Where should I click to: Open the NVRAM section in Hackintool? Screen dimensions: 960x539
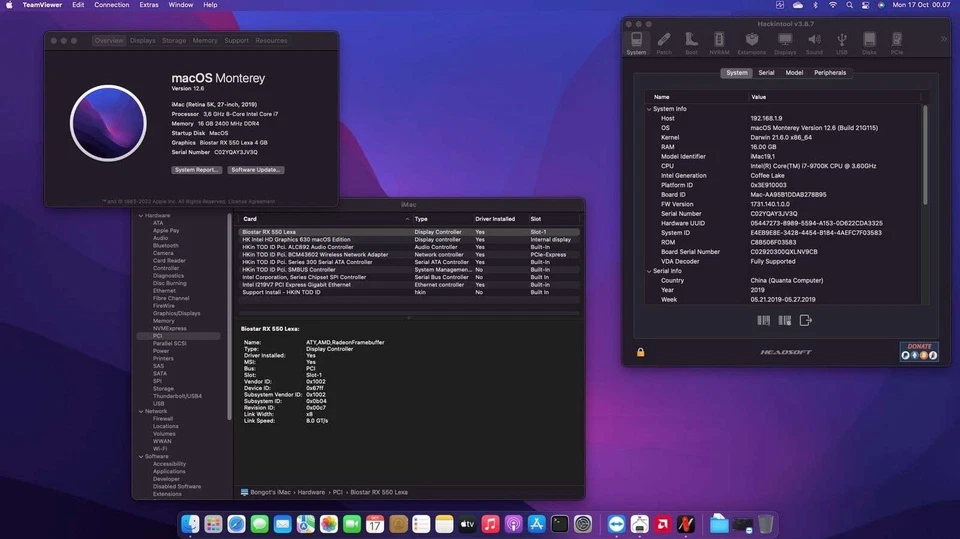coord(719,43)
